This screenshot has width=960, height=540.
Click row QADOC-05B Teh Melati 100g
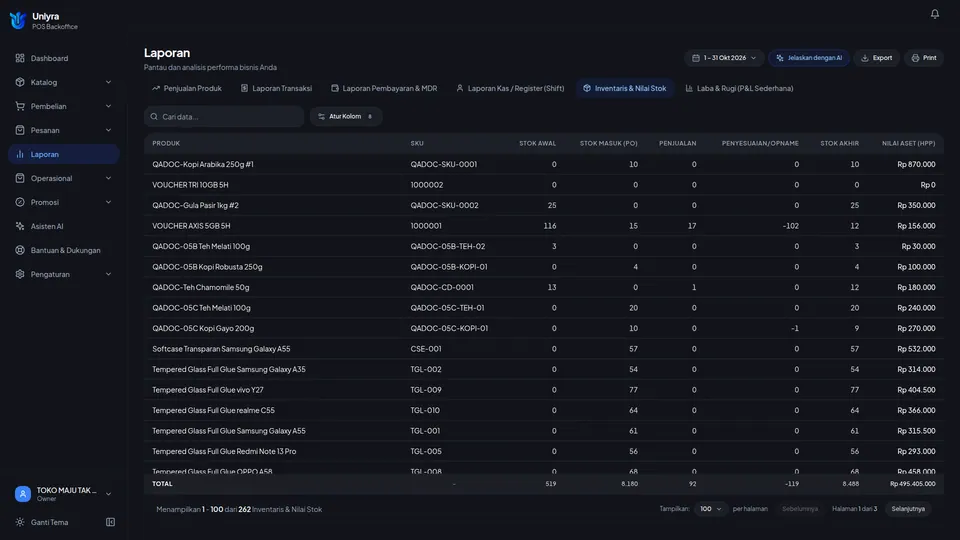point(544,246)
